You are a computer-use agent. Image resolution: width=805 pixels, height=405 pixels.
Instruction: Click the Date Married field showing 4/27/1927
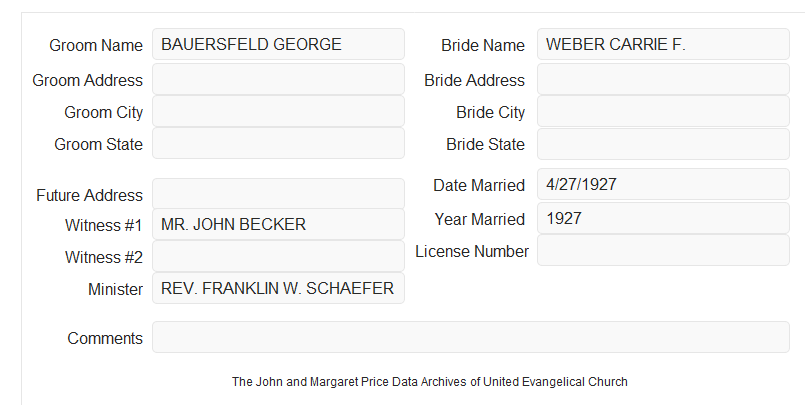click(663, 184)
